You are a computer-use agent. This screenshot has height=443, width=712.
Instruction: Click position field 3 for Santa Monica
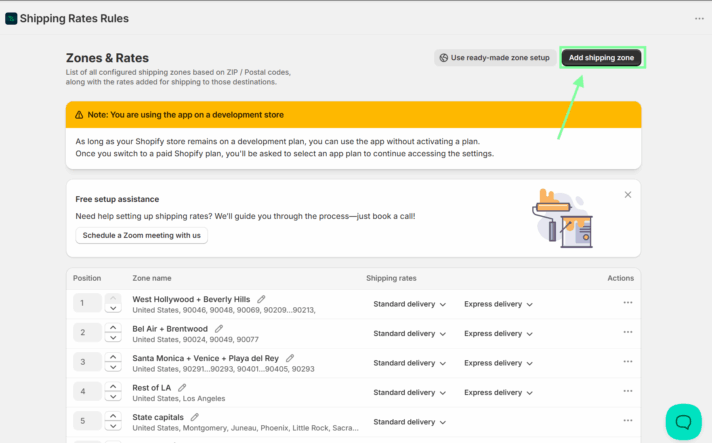pyautogui.click(x=87, y=362)
